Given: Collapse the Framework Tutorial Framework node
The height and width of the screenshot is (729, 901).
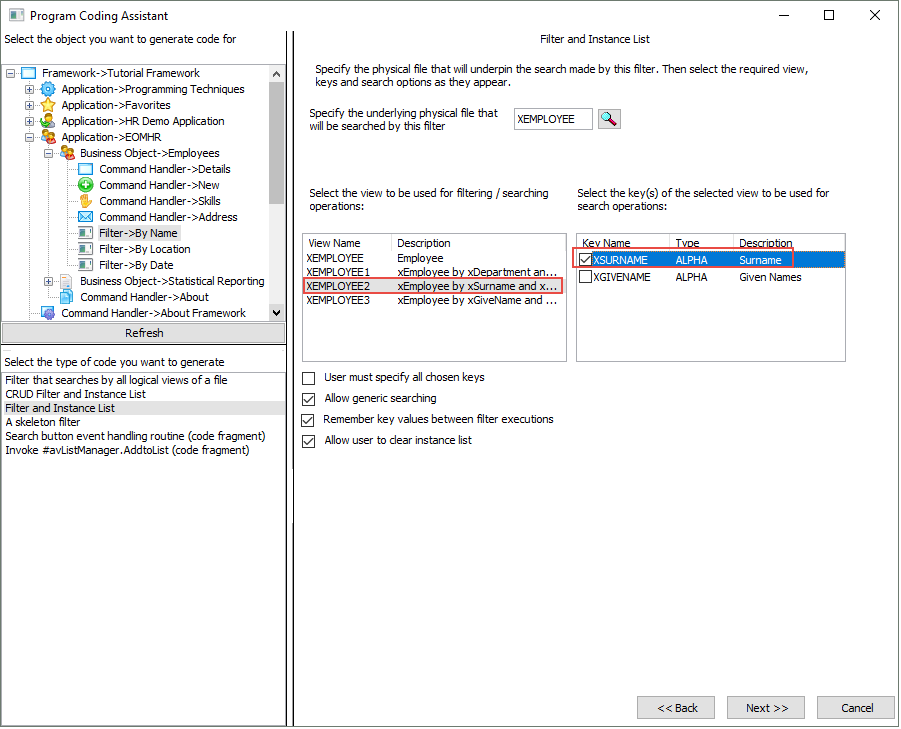Looking at the screenshot, I should [10, 74].
